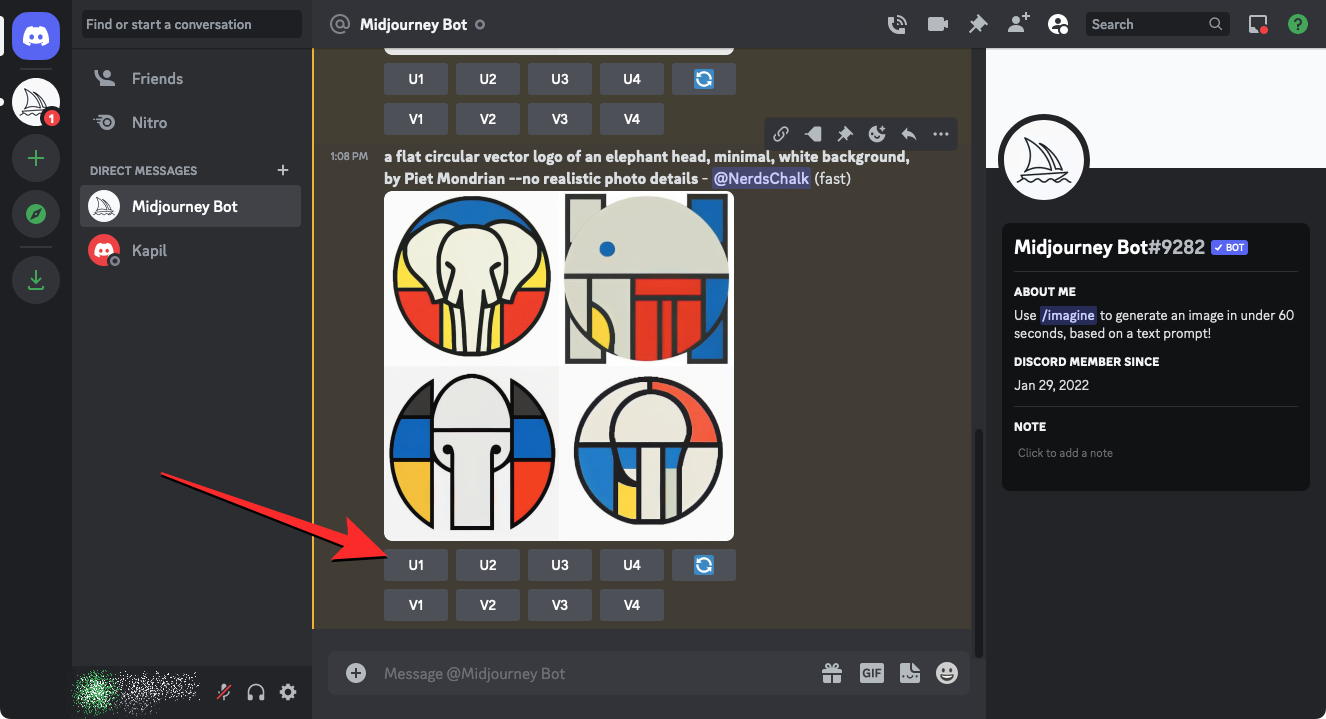Viewport: 1326px width, 719px height.
Task: Click Add a Server plus icon
Action: [36, 158]
